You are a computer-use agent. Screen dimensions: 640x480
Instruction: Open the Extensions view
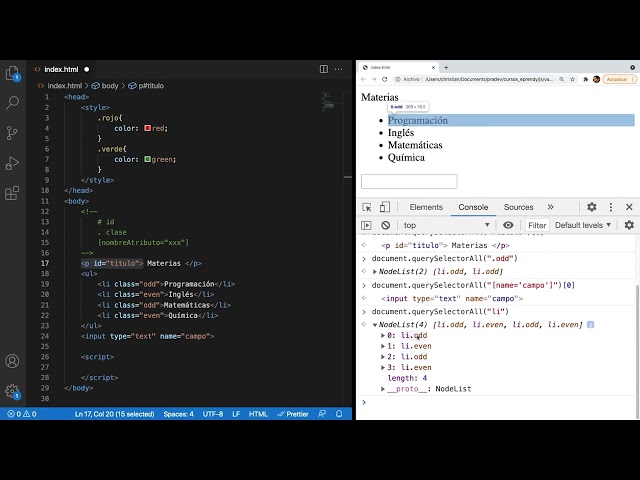[x=13, y=193]
